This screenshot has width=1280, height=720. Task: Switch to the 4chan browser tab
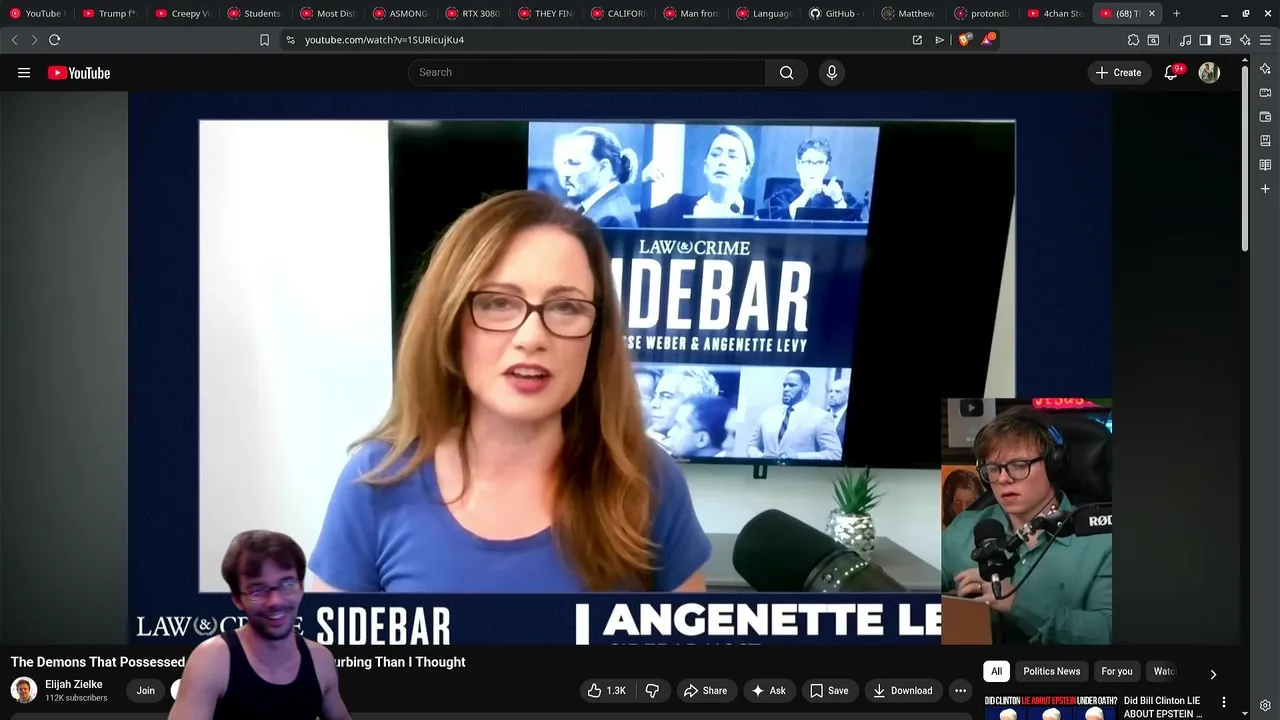click(1054, 13)
